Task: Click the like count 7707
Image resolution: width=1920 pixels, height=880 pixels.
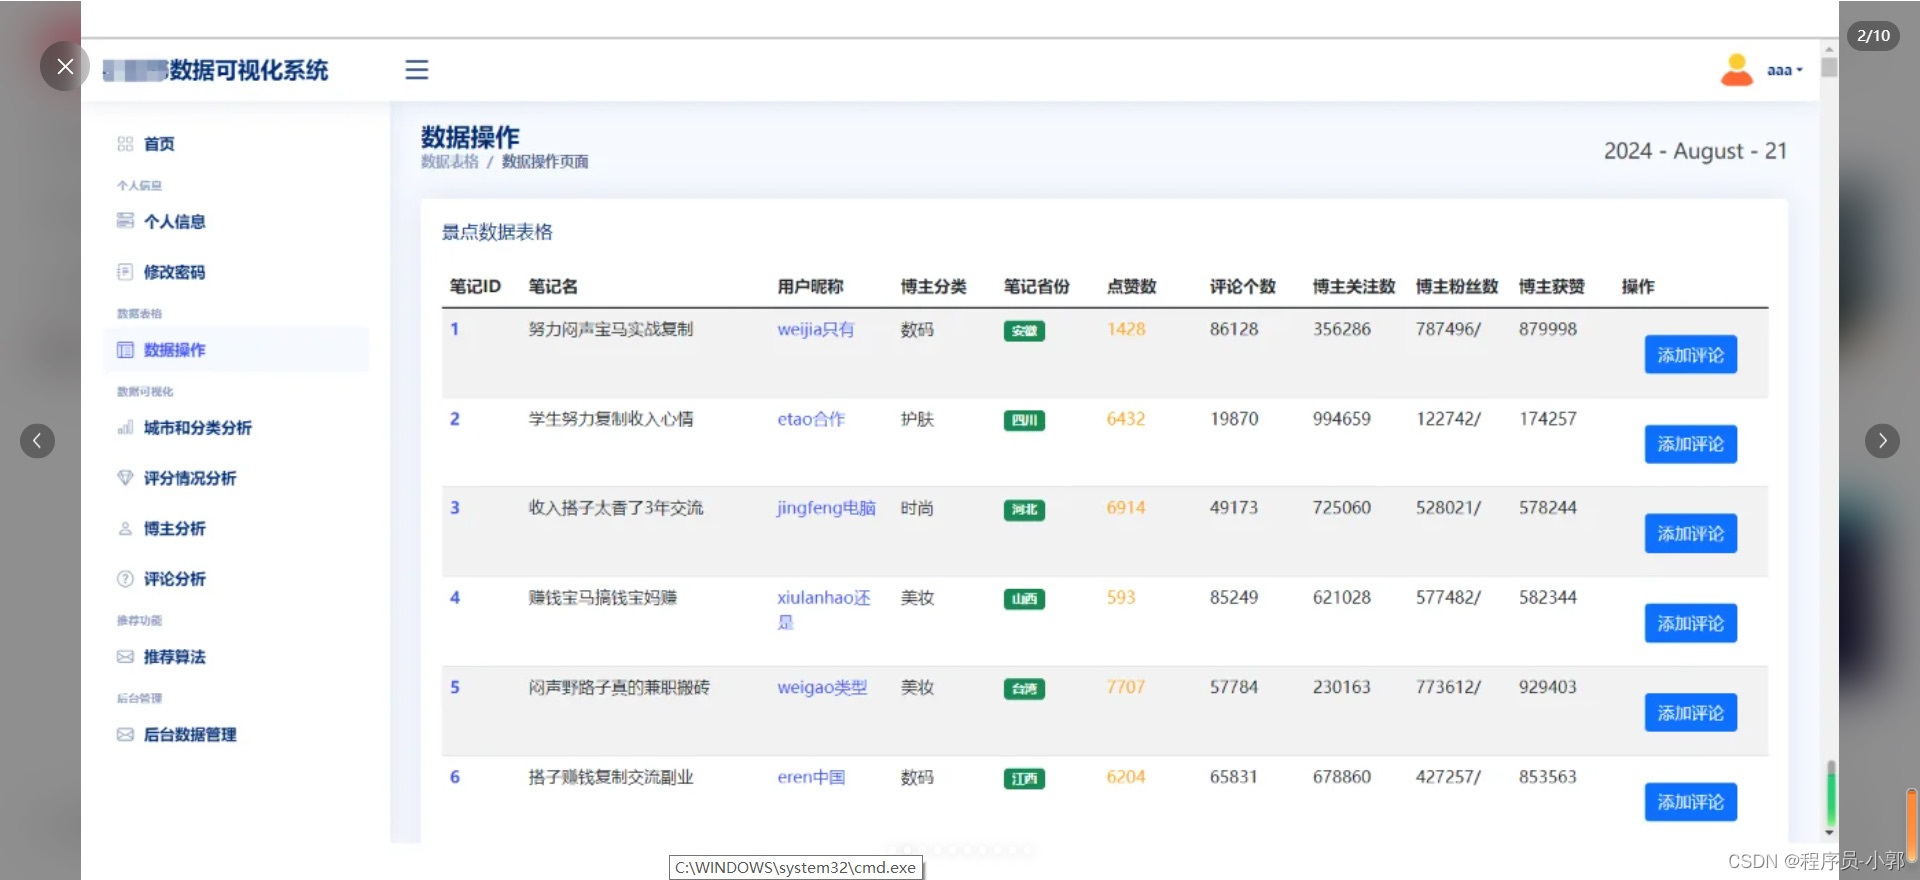Action: (x=1126, y=687)
